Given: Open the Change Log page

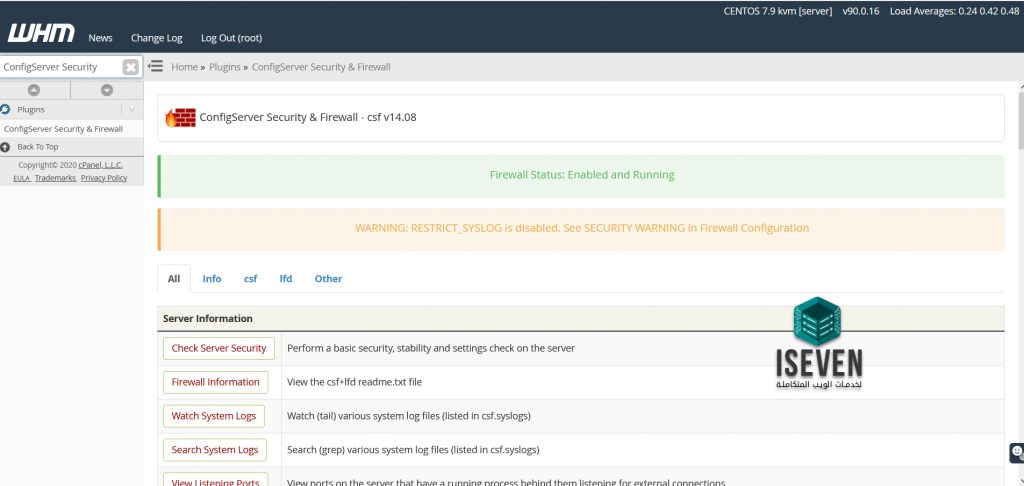Looking at the screenshot, I should [x=157, y=38].
